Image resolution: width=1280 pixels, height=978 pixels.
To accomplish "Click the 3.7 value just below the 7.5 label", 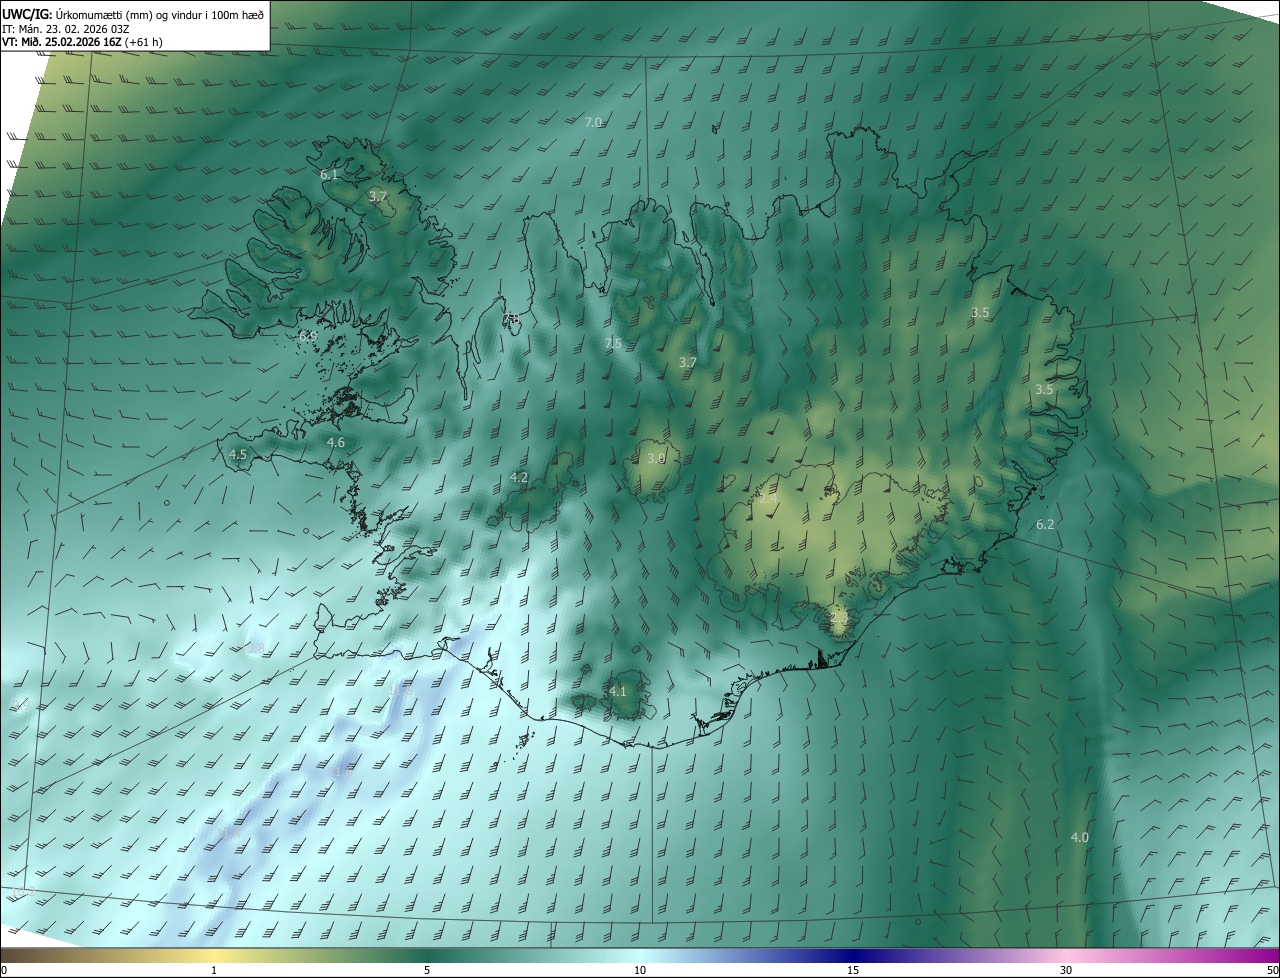I will click(x=687, y=362).
